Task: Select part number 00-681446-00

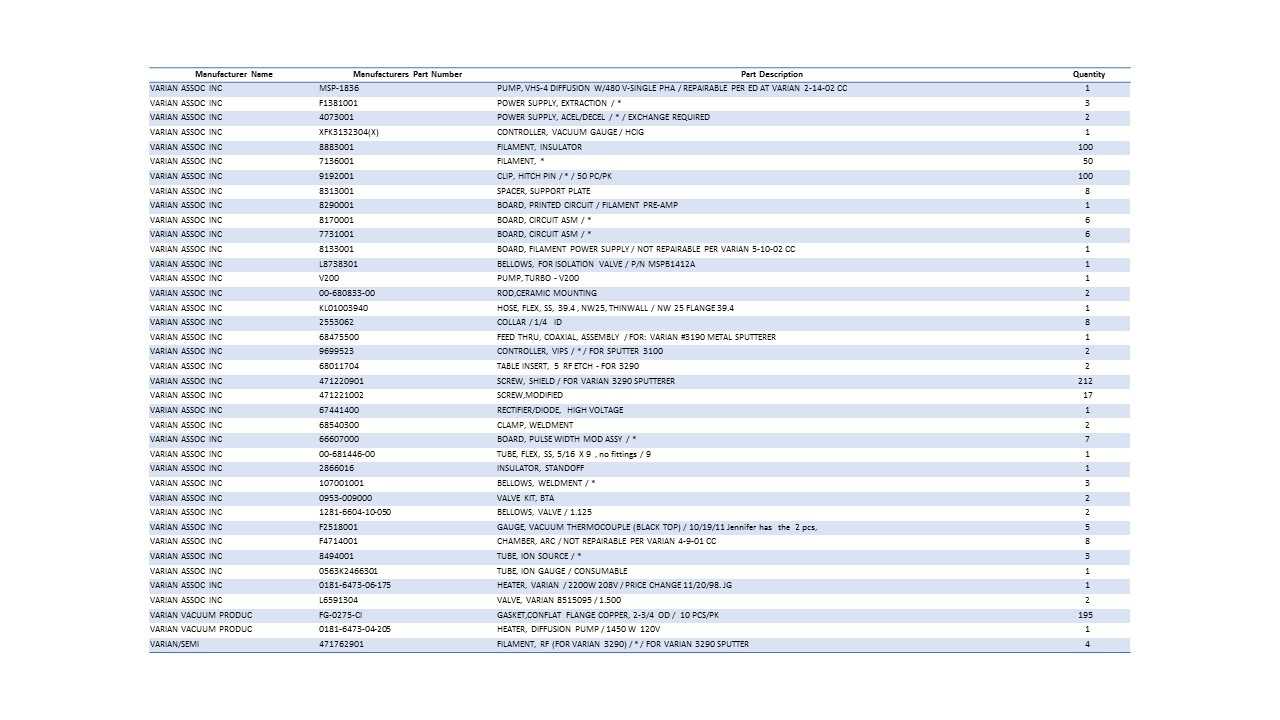Action: (347, 454)
